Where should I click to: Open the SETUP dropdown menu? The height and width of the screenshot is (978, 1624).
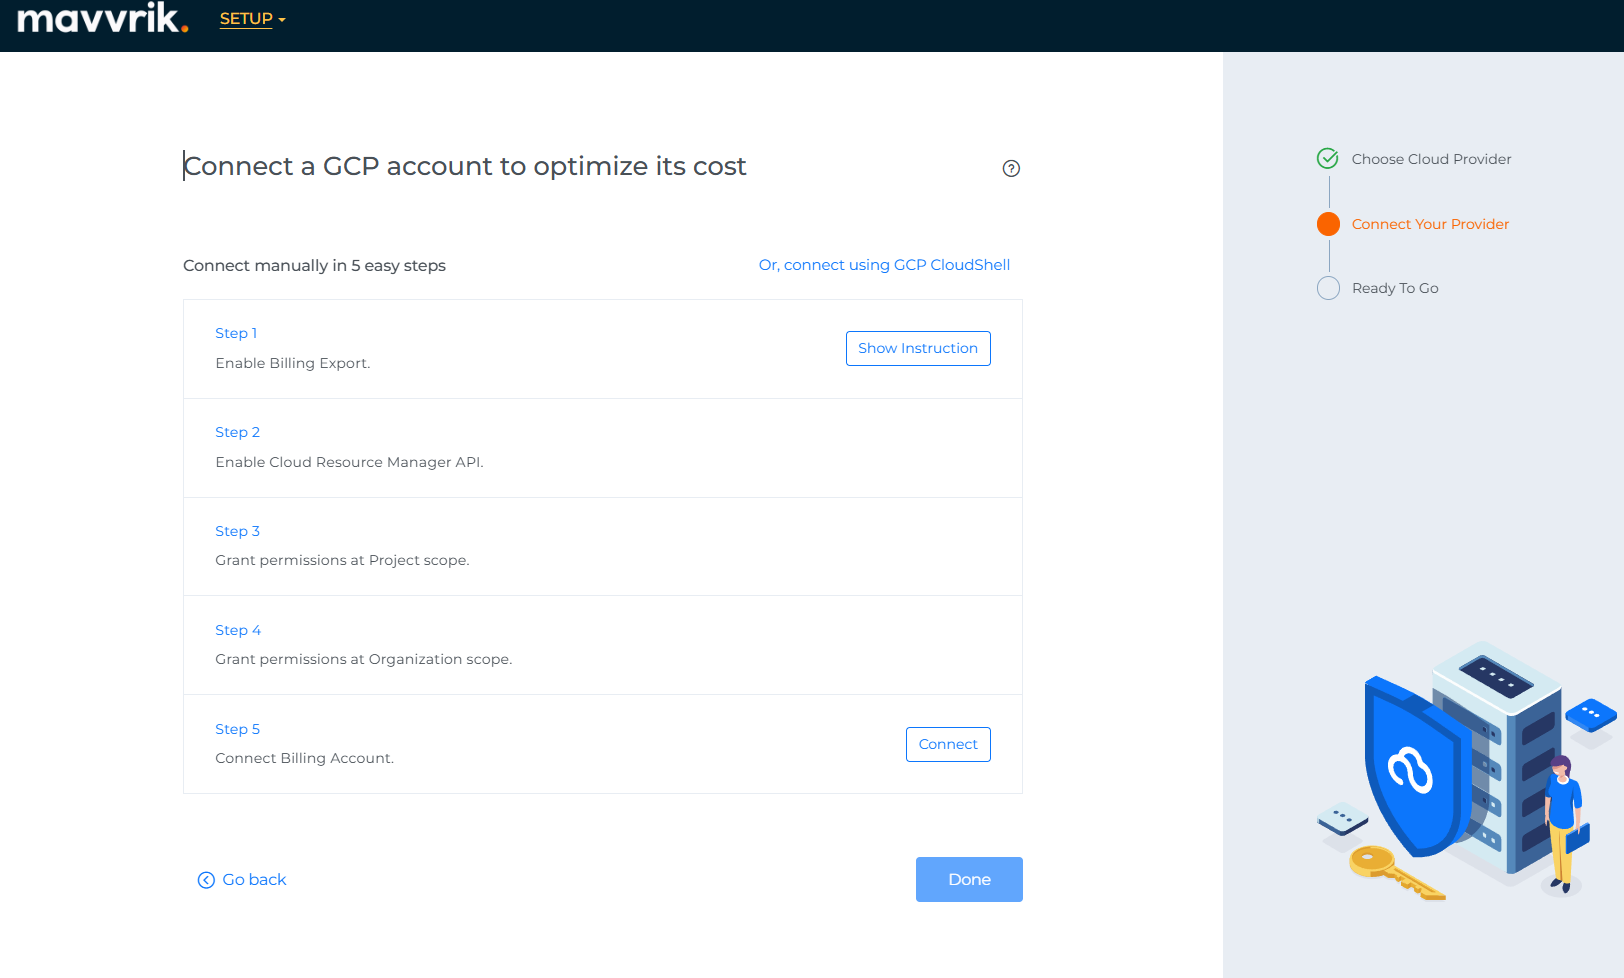252,19
